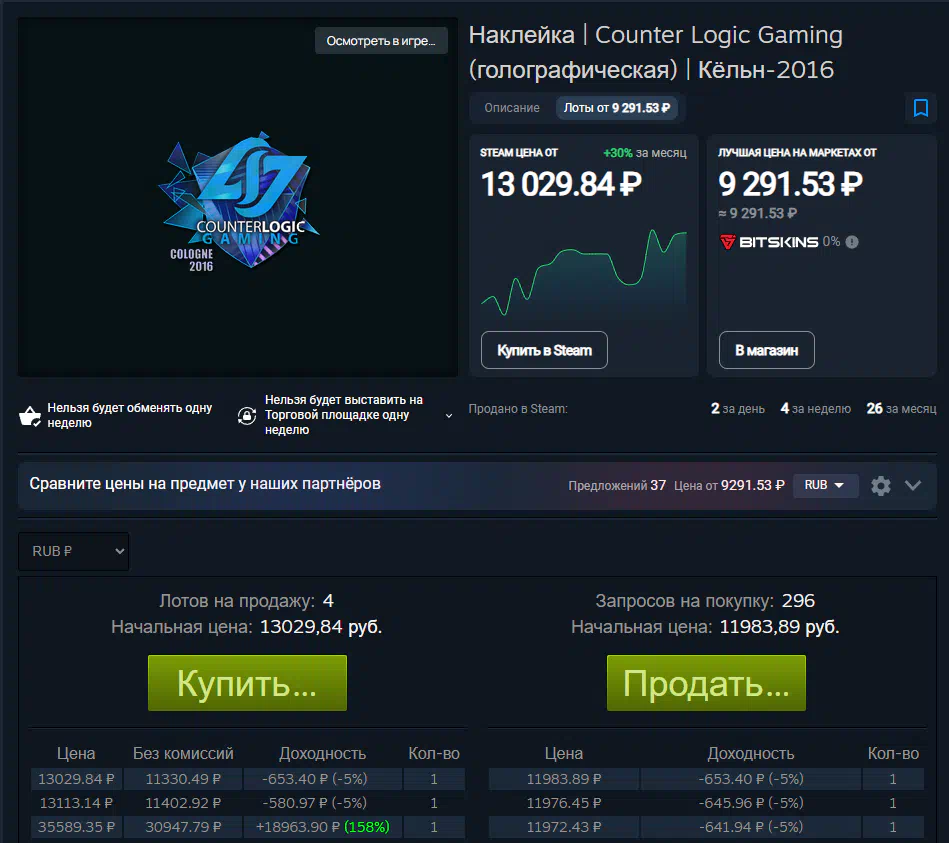Click the best market price 9 291.53 ₽
This screenshot has height=843, width=949.
[x=790, y=184]
